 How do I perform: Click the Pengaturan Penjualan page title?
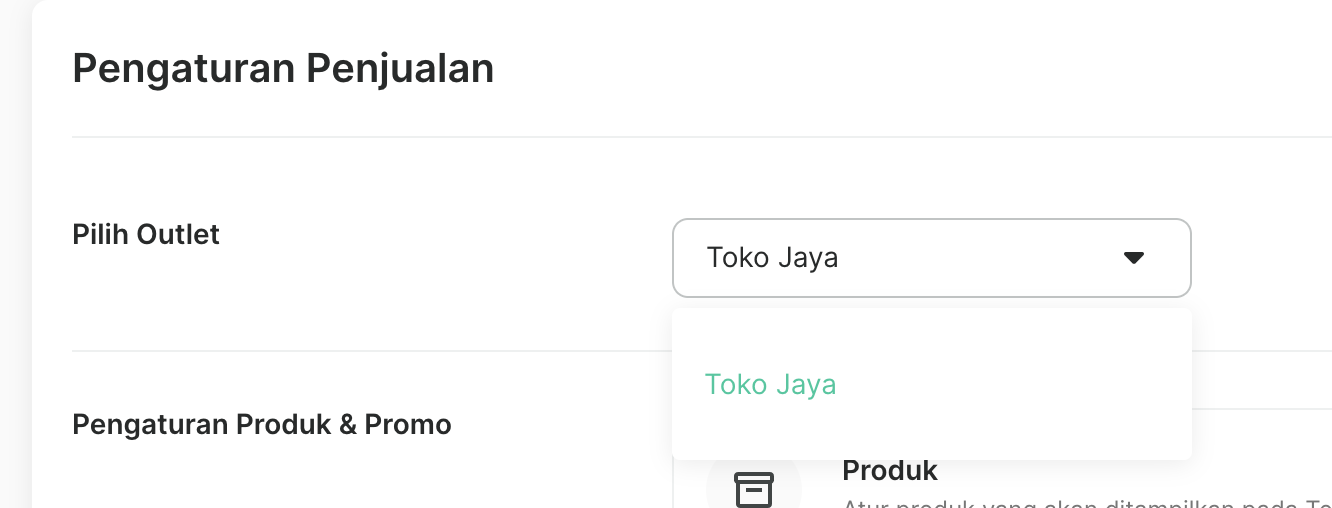click(x=283, y=69)
